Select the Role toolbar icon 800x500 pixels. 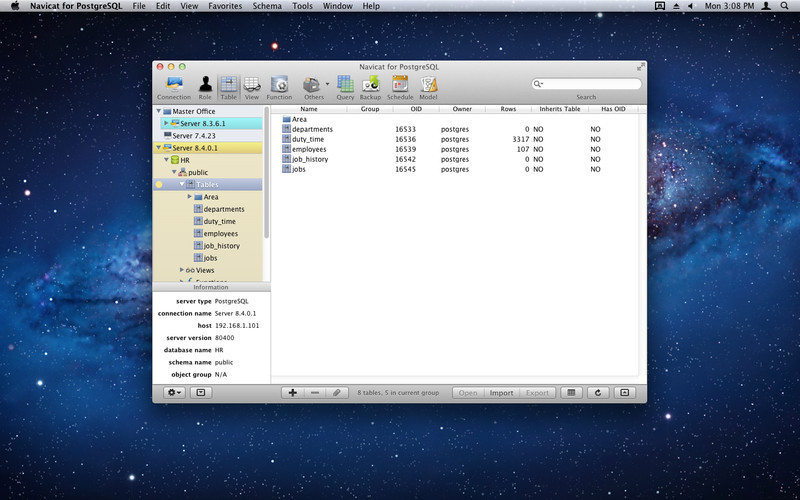coord(205,88)
